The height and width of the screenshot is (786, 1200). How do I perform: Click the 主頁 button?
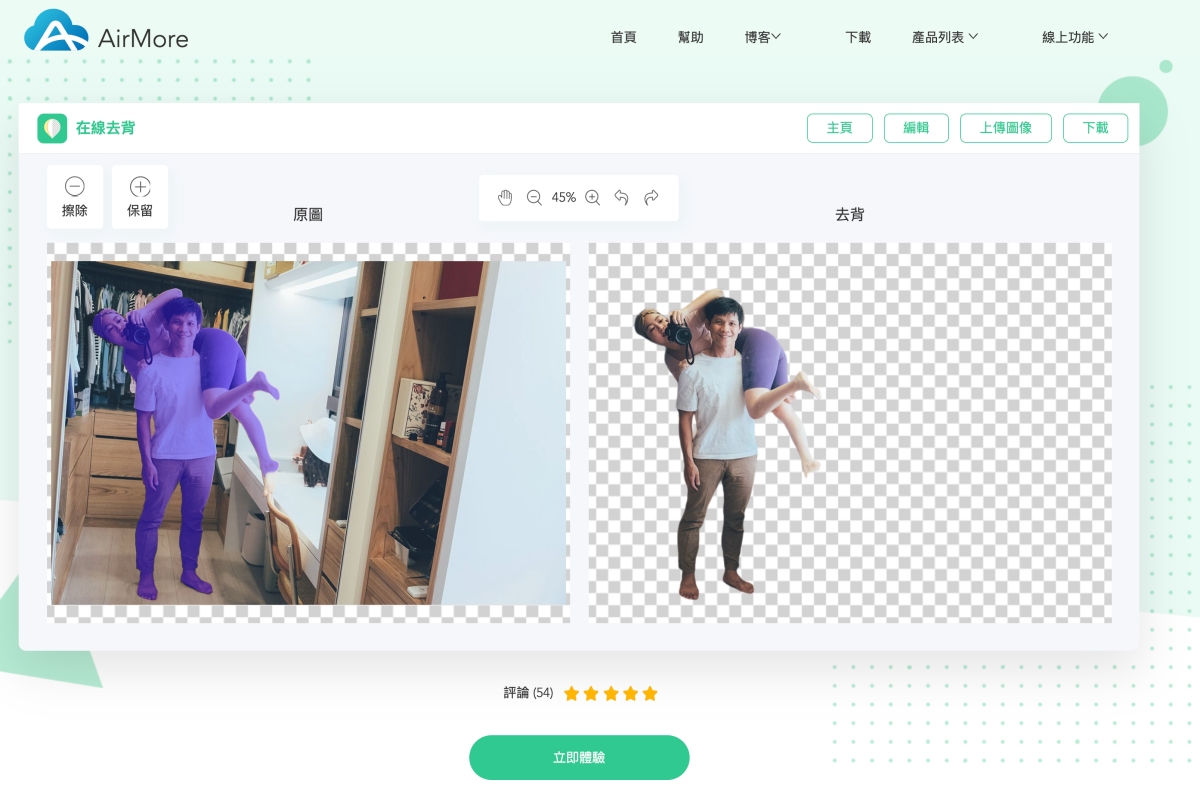point(840,128)
